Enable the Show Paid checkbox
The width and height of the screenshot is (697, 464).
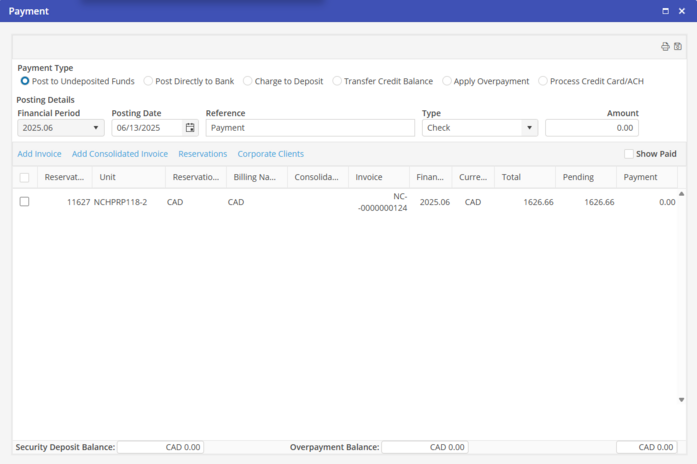[x=629, y=154]
